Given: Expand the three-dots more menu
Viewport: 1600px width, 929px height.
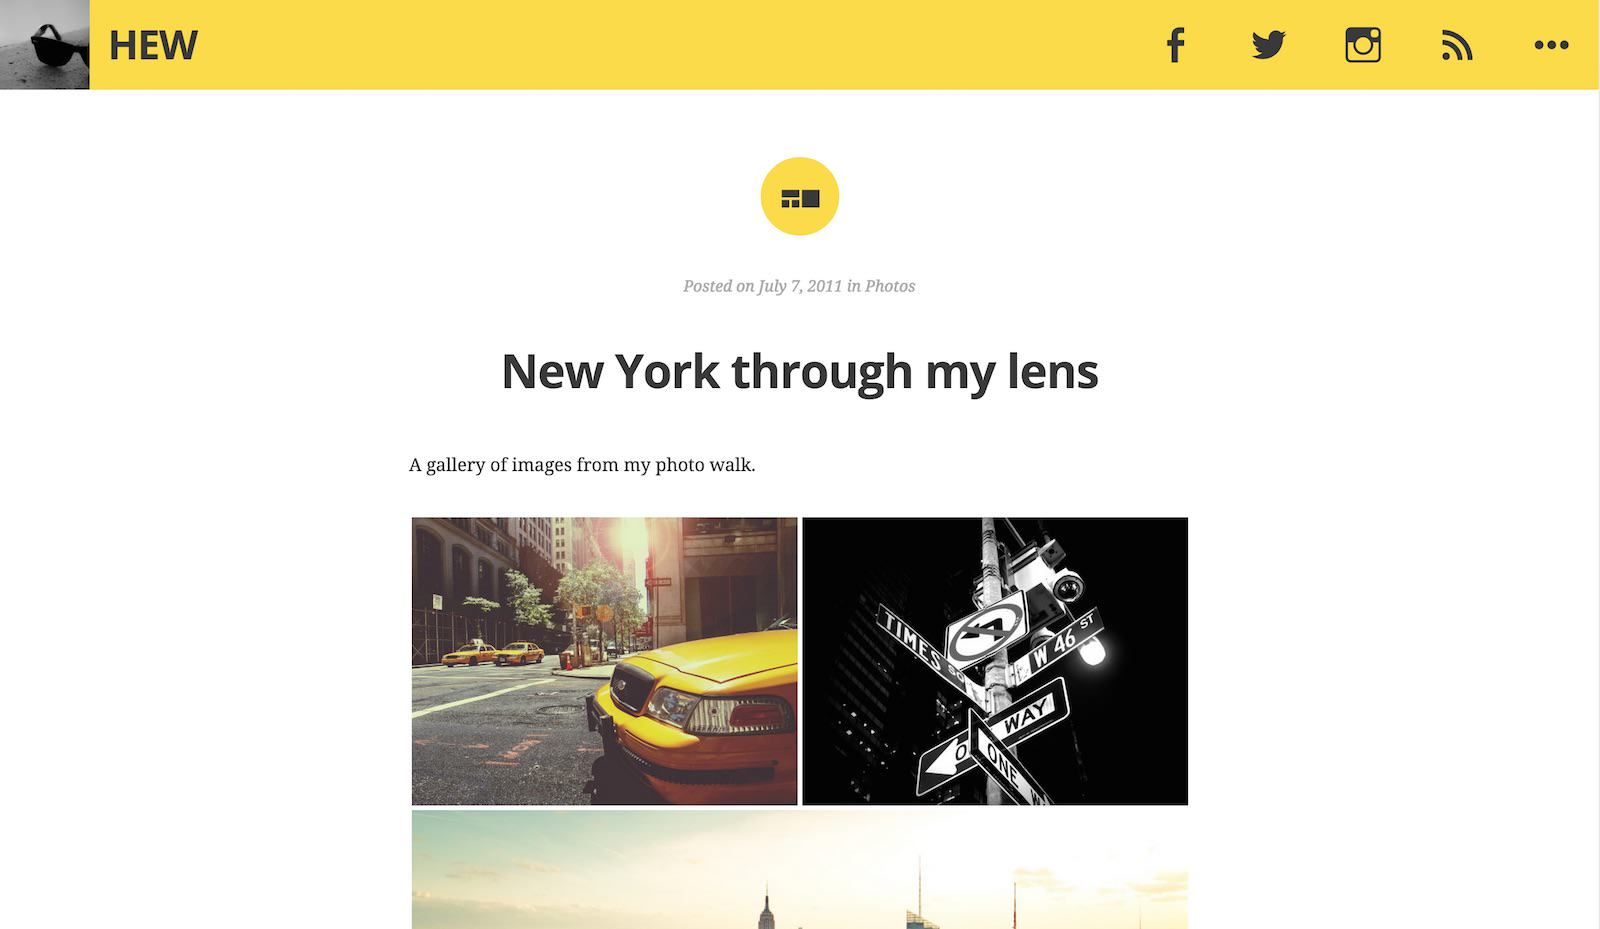Looking at the screenshot, I should pos(1551,45).
